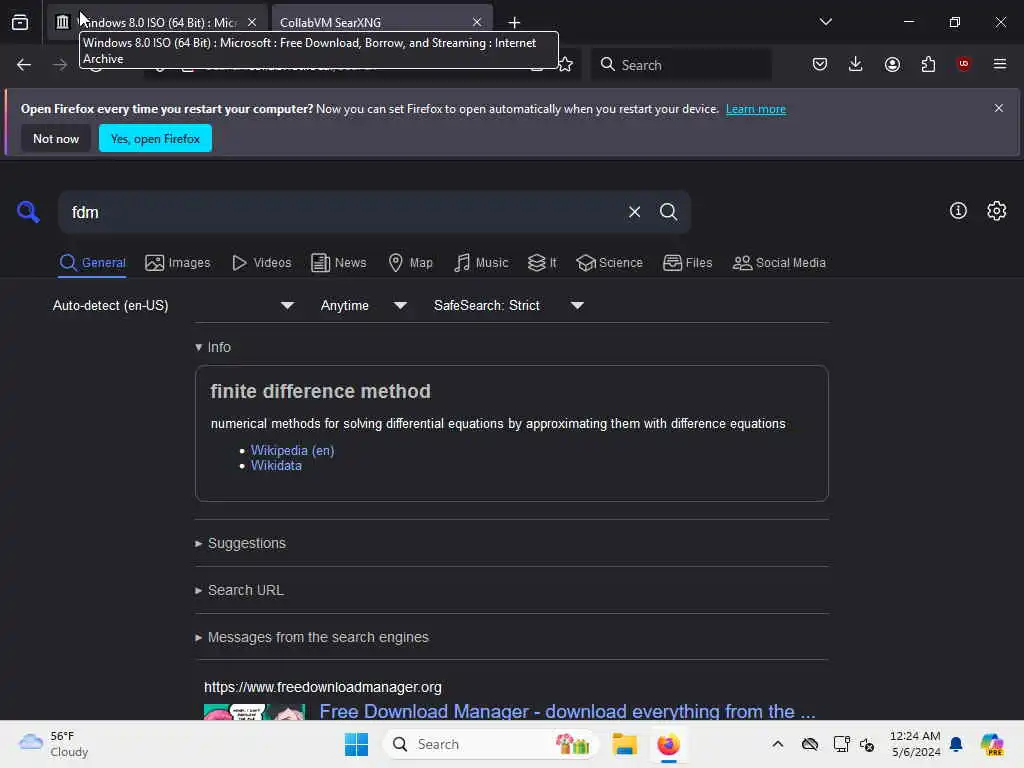Screen dimensions: 1024x768
Task: Open File Explorer from the taskbar
Action: click(624, 744)
